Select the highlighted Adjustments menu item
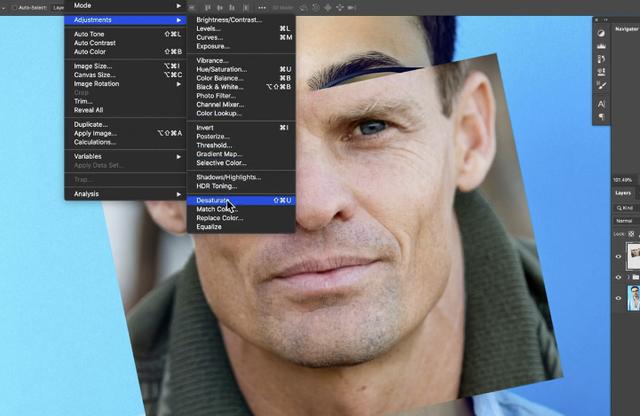 click(125, 20)
